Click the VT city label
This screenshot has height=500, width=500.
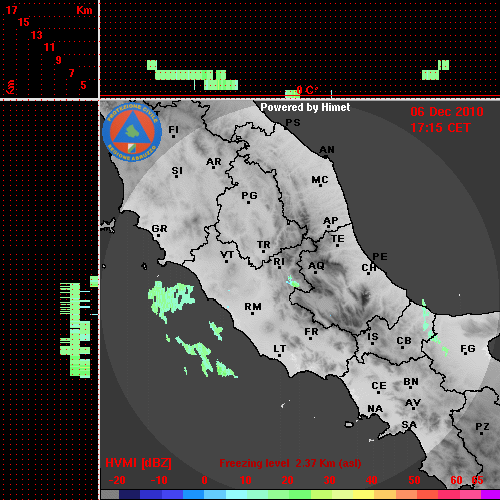click(227, 255)
